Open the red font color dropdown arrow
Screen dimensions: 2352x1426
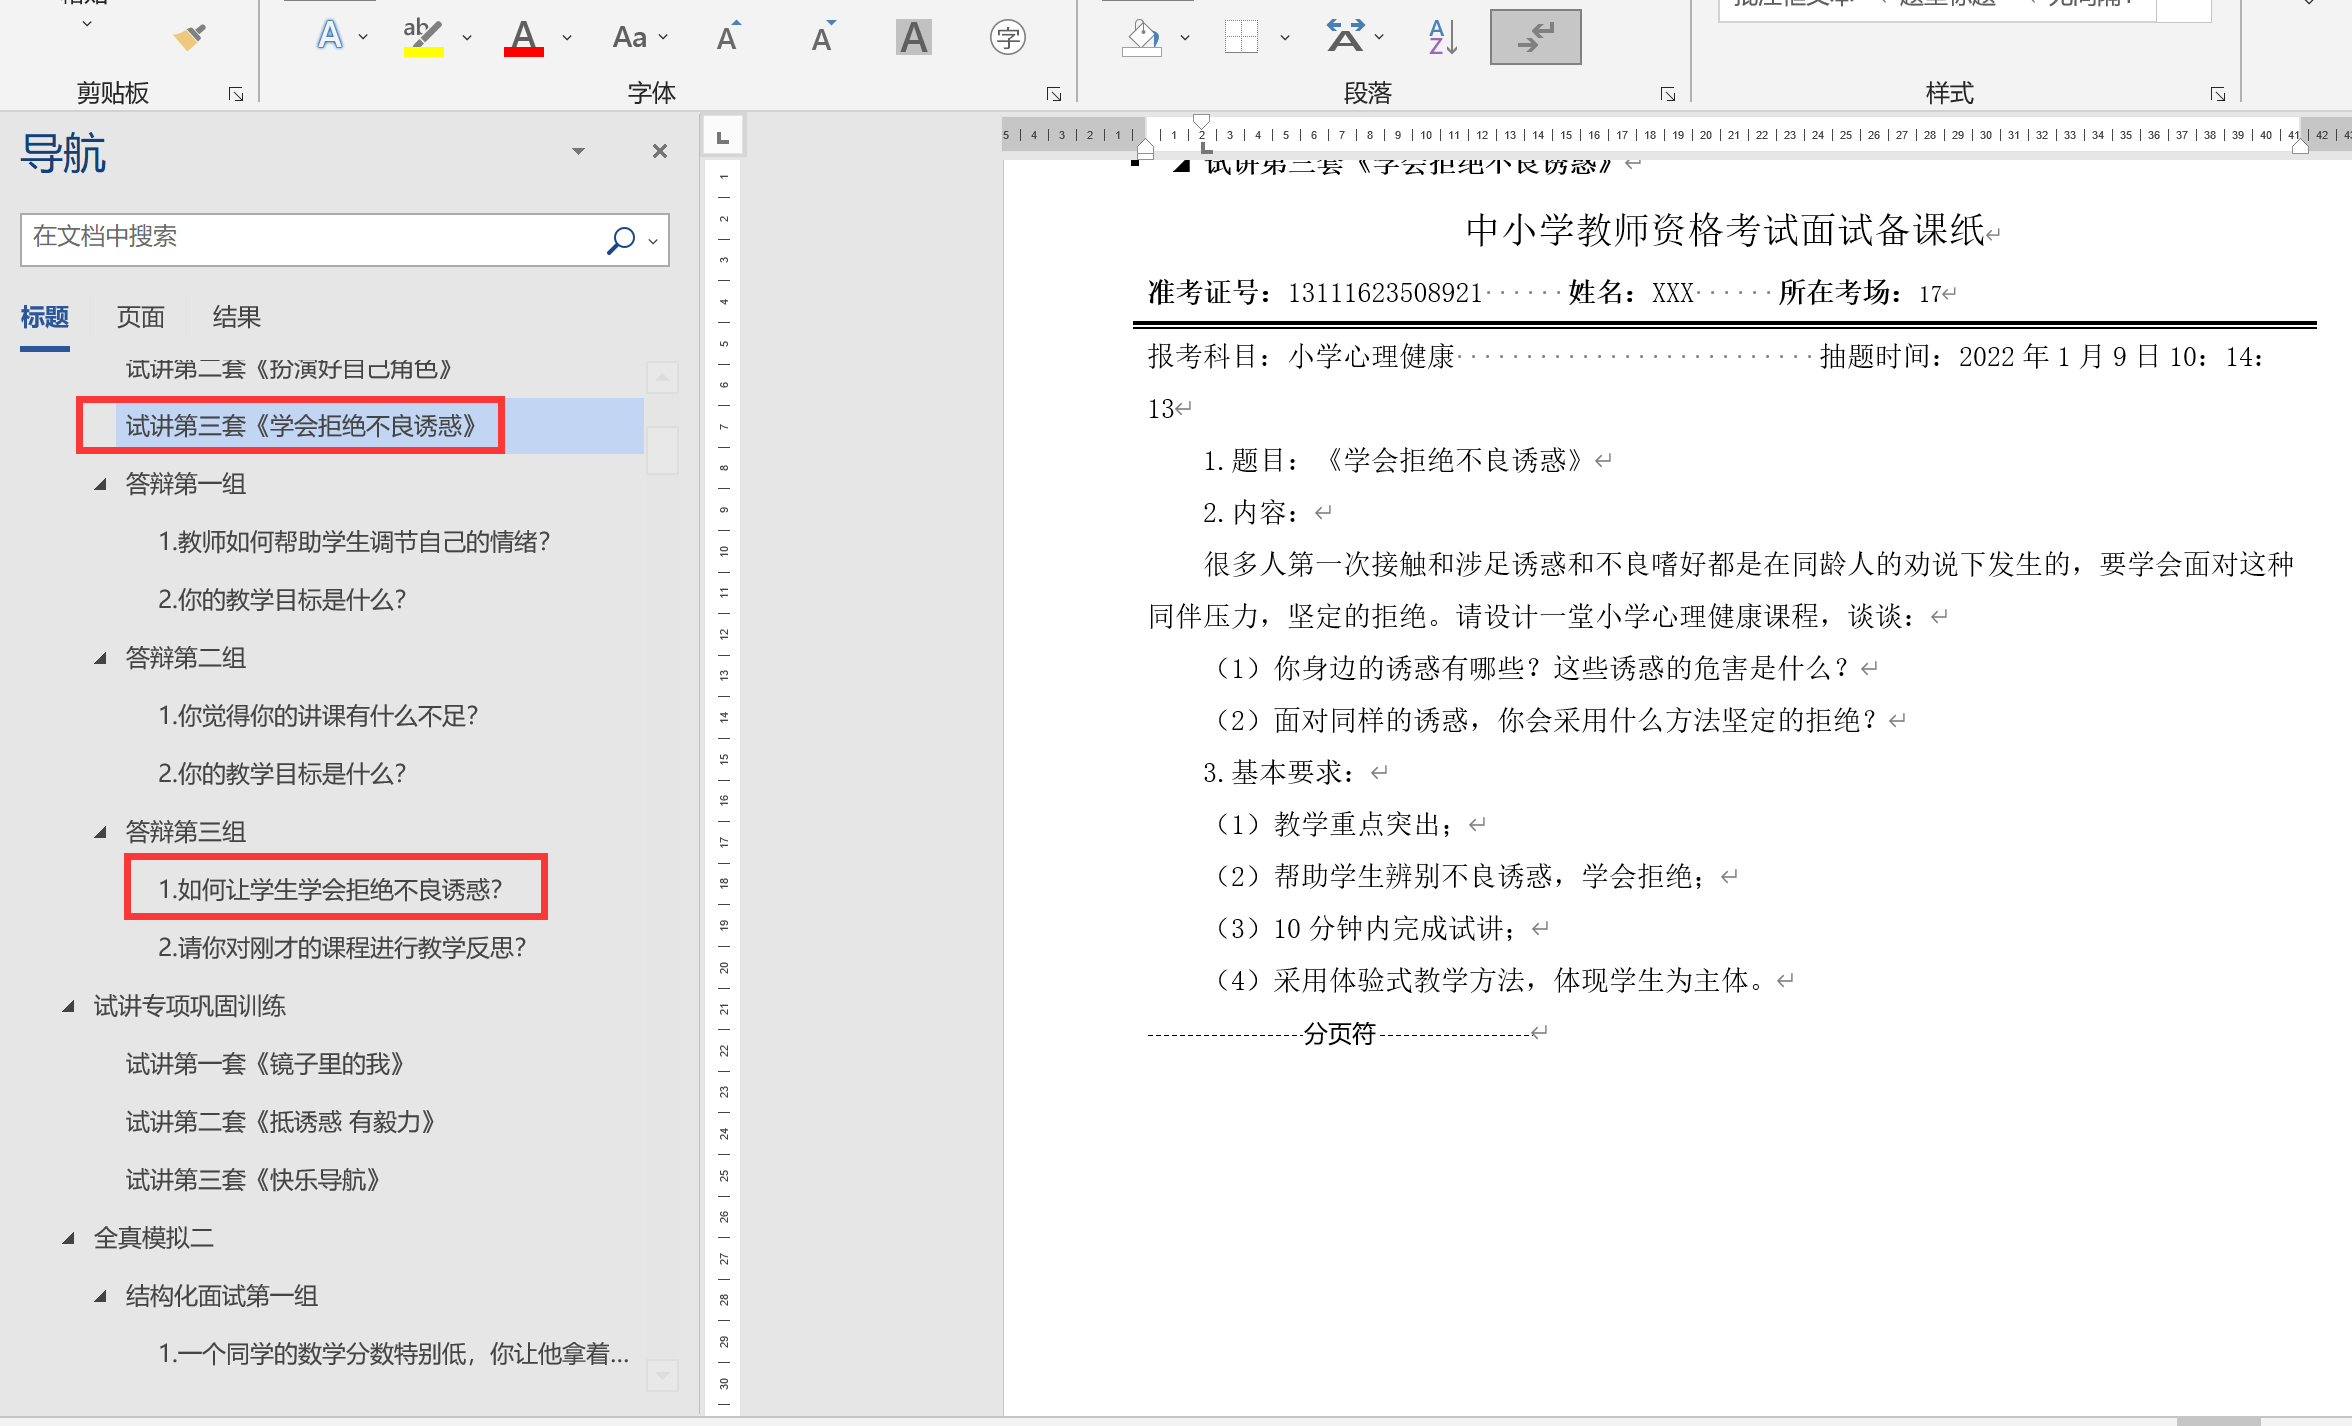pyautogui.click(x=567, y=38)
